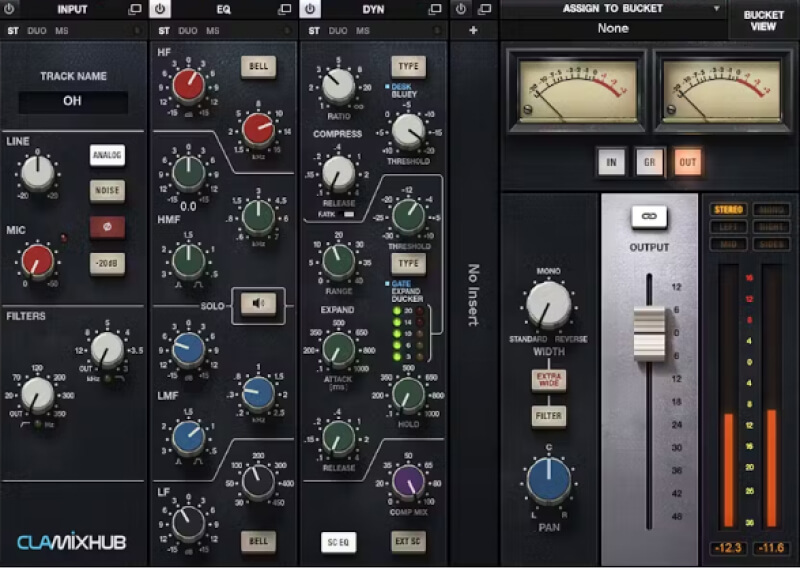Open the BUCKET VIEW

763,20
